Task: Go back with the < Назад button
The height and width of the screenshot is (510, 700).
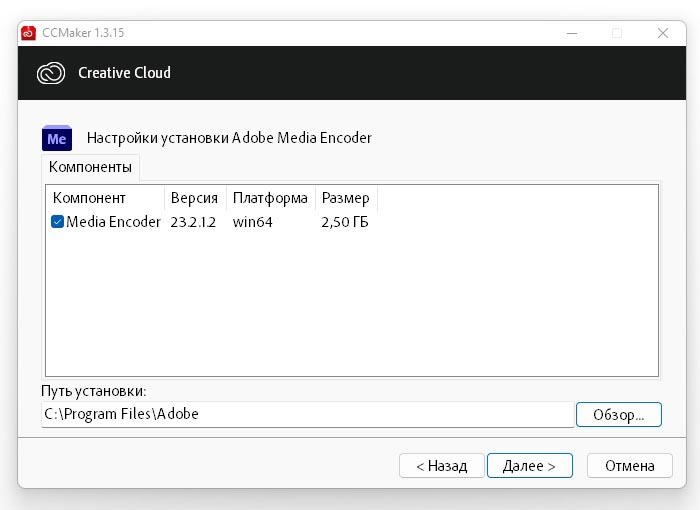Action: (x=442, y=466)
